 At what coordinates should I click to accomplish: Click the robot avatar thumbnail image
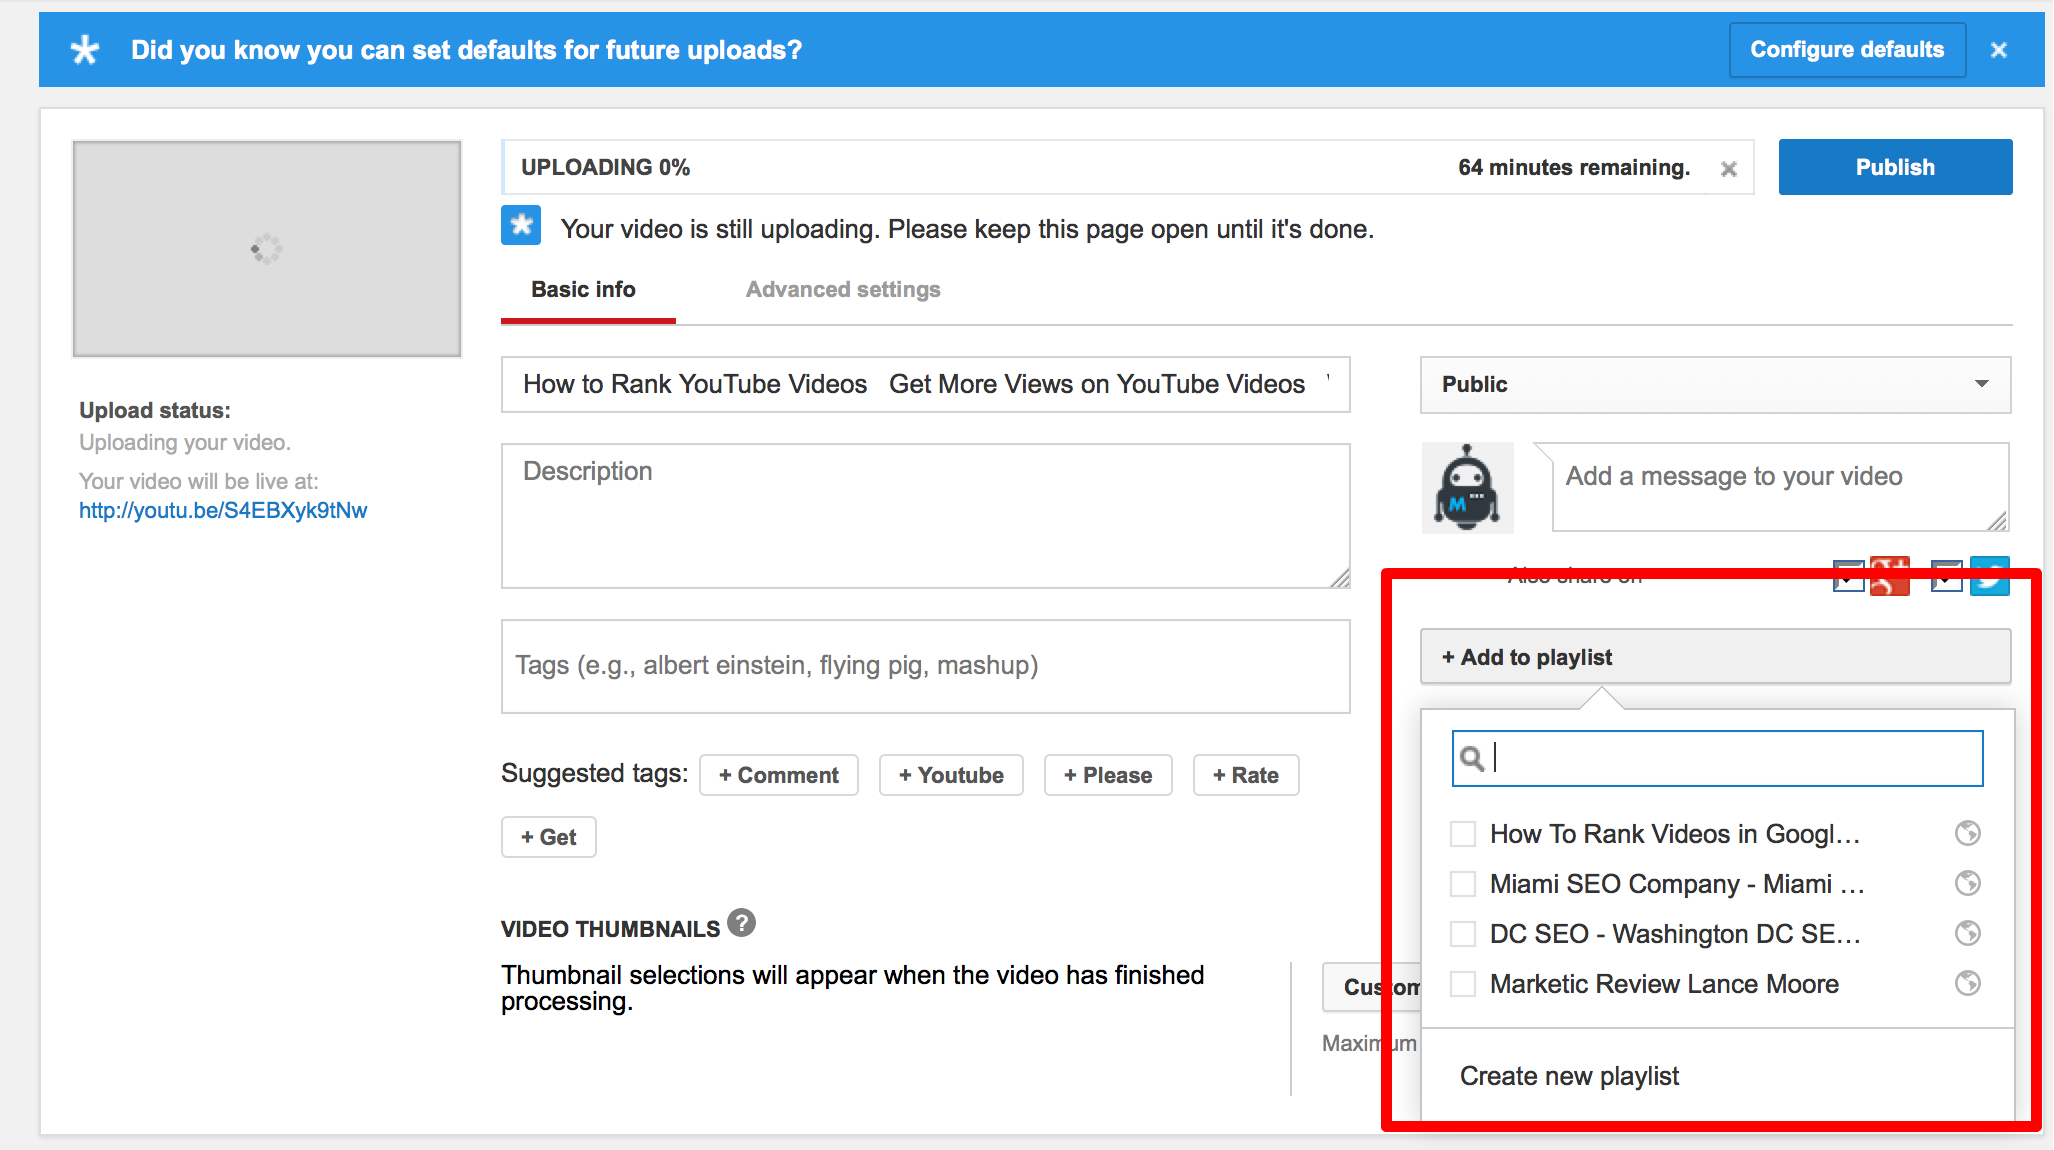1467,487
